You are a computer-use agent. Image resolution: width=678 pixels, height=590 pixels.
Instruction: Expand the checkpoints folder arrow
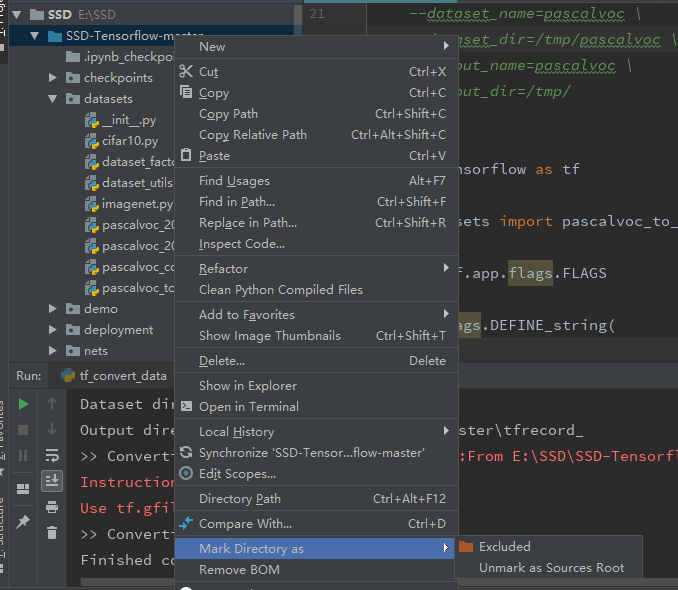tap(53, 78)
